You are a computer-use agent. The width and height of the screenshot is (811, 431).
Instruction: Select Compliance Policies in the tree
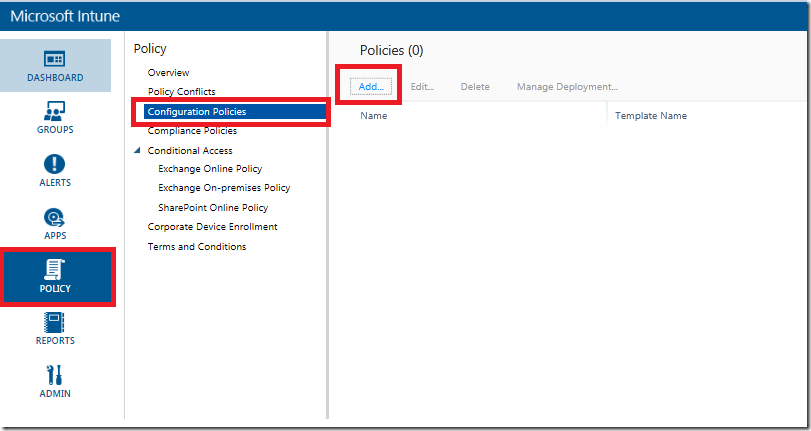tap(192, 131)
